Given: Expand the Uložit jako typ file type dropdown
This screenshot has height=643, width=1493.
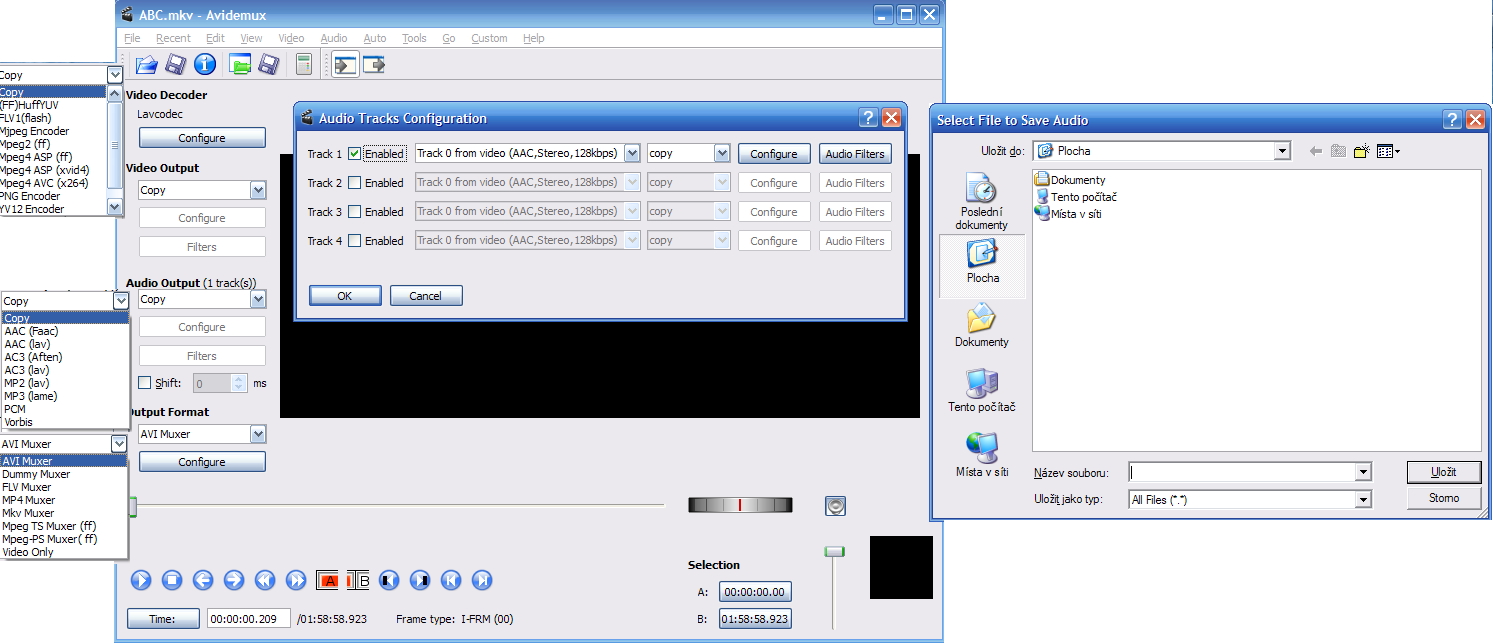Looking at the screenshot, I should [1362, 498].
